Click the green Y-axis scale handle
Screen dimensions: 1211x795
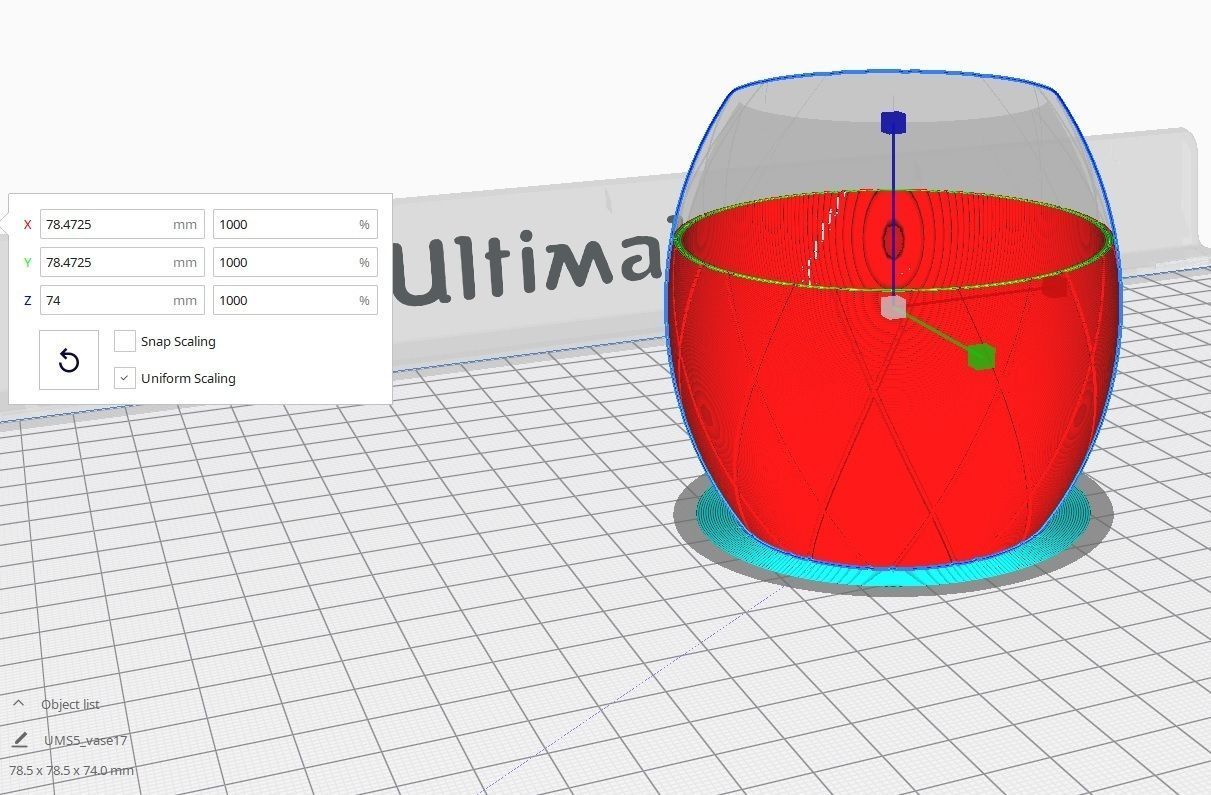[x=982, y=356]
